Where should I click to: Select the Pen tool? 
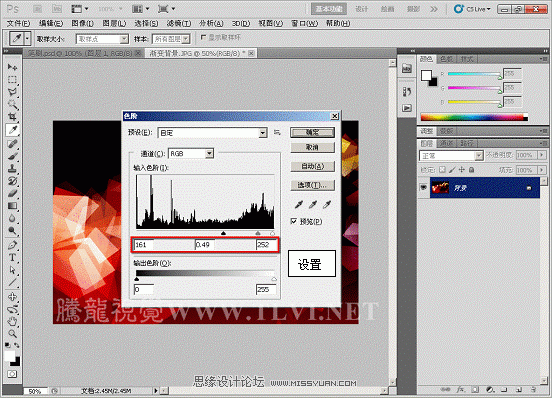click(12, 245)
